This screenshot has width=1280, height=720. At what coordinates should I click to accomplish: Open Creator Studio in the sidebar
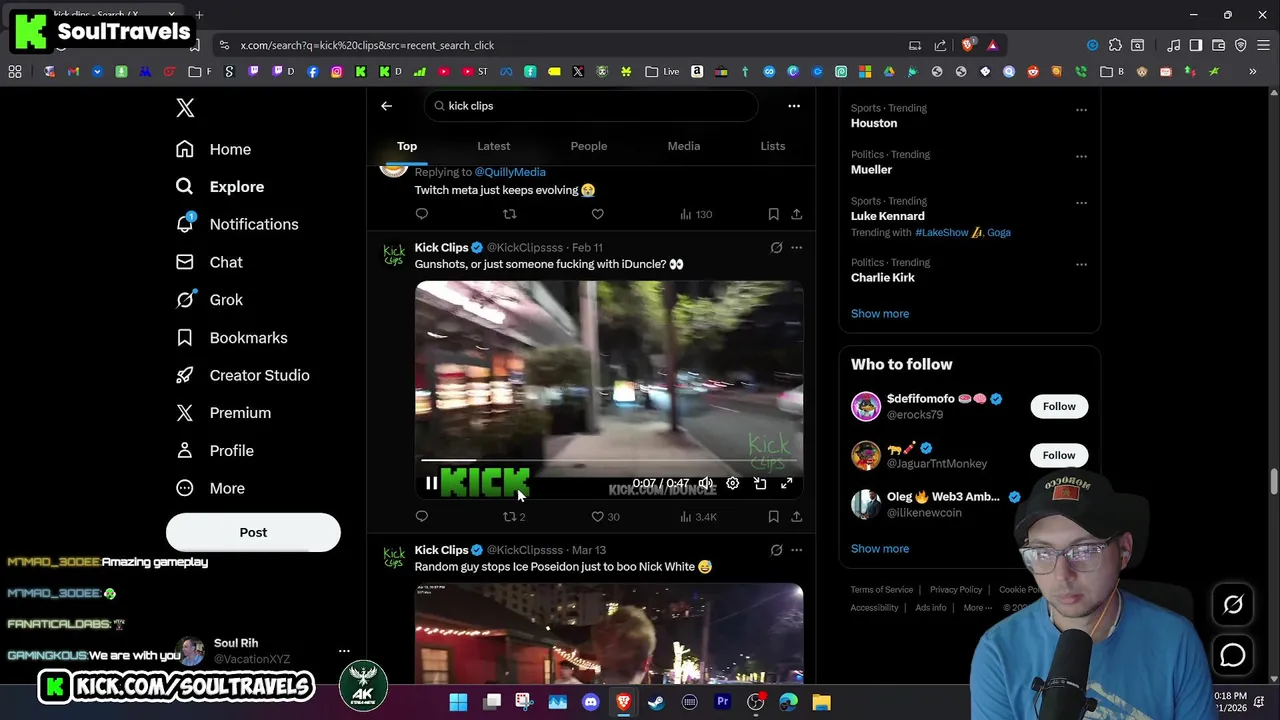[x=242, y=375]
